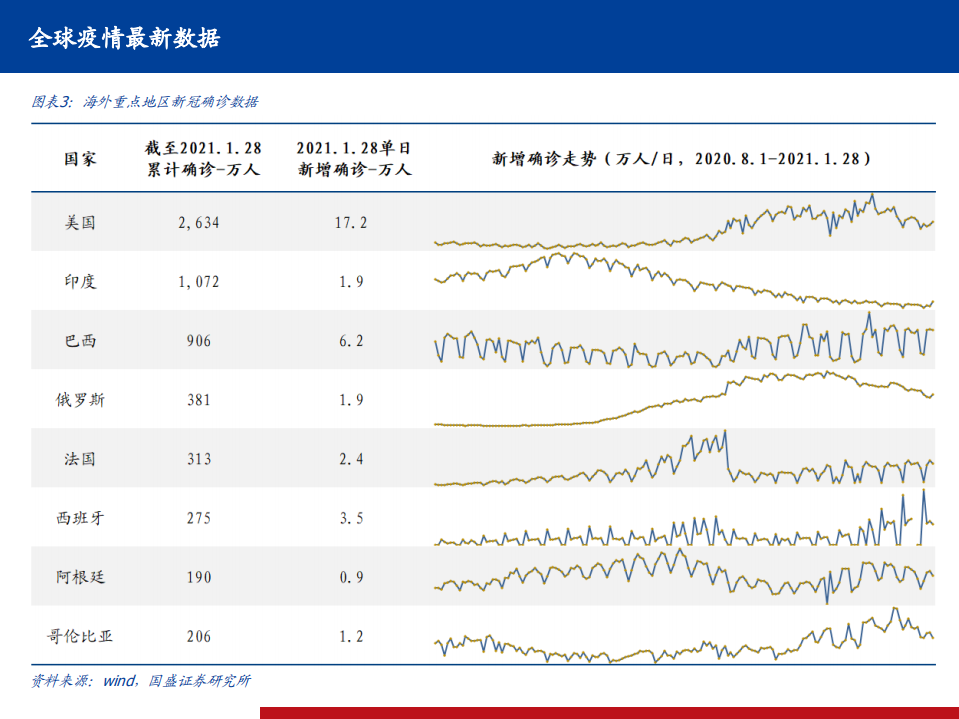Viewport: 959px width, 719px height.
Task: Click the 新增确诊-万人 column header
Action: click(x=357, y=160)
